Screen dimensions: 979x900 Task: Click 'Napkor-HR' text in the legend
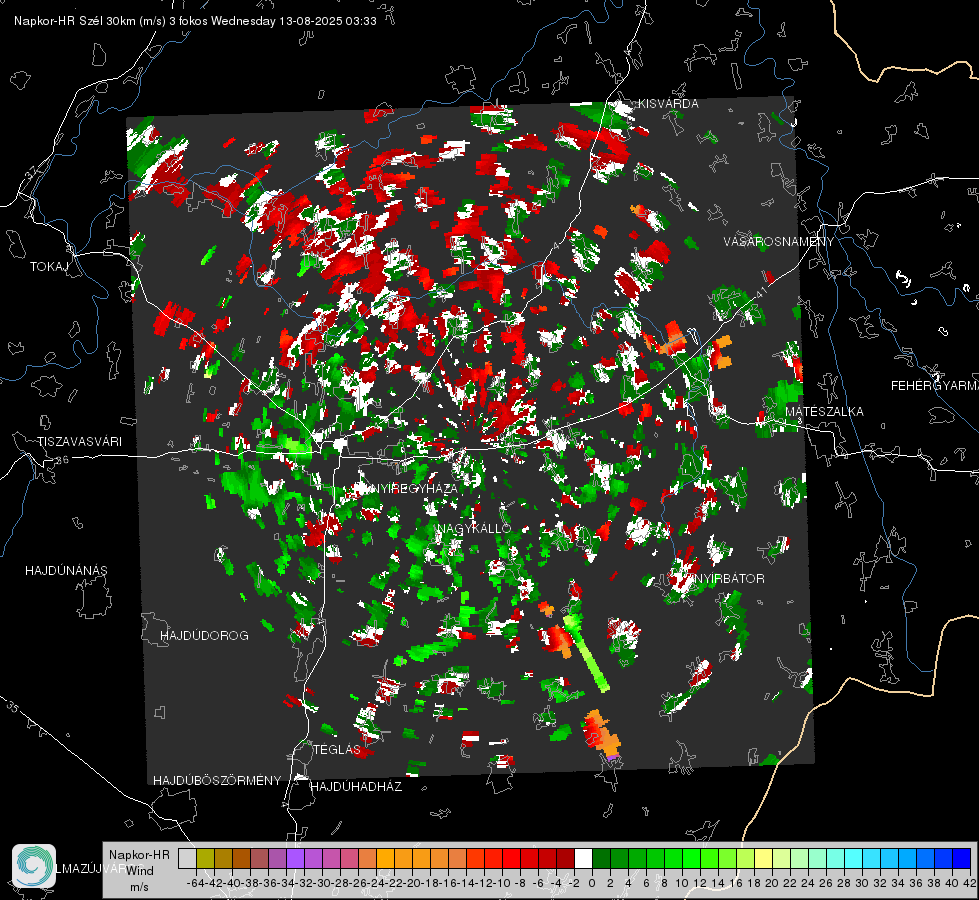point(139,855)
